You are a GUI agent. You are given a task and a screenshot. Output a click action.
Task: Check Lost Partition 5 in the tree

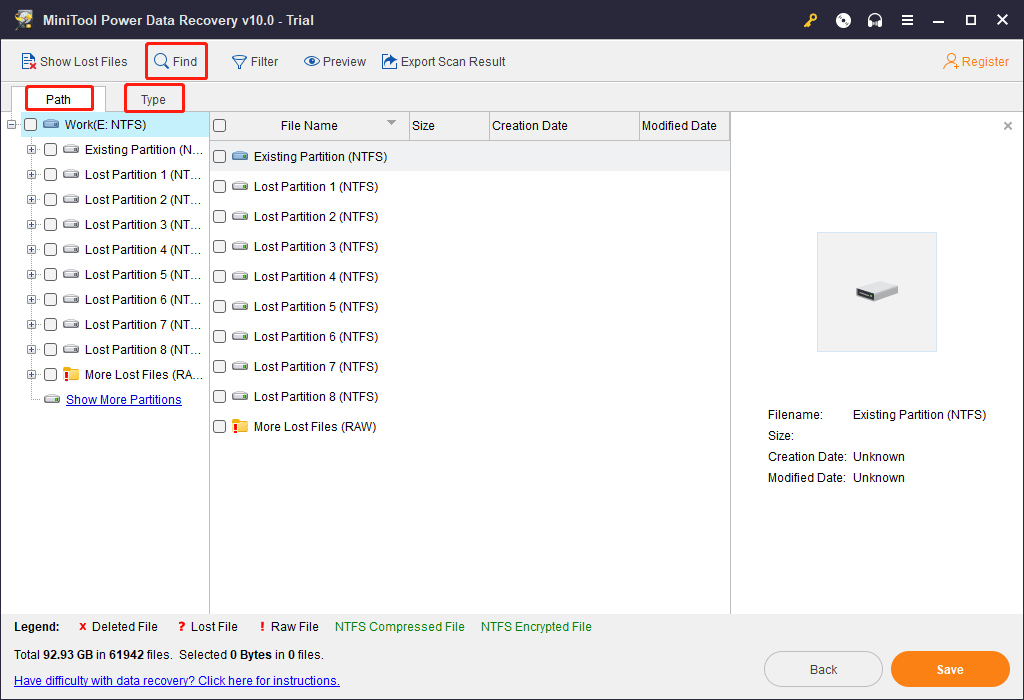tap(50, 274)
